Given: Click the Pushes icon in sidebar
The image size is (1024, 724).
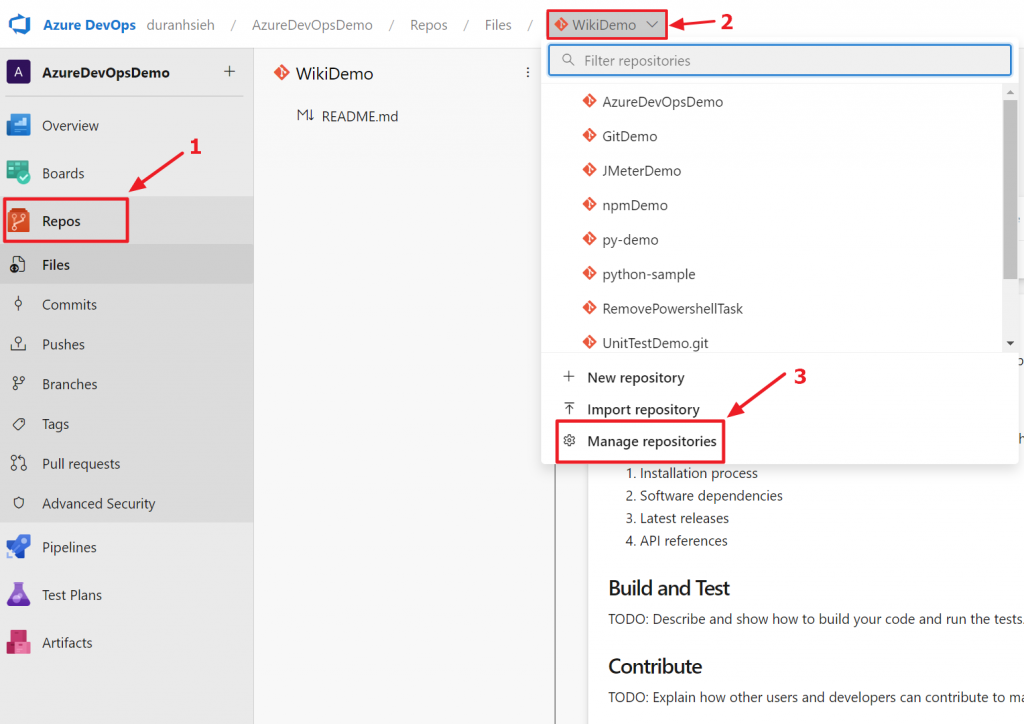Looking at the screenshot, I should pos(18,344).
